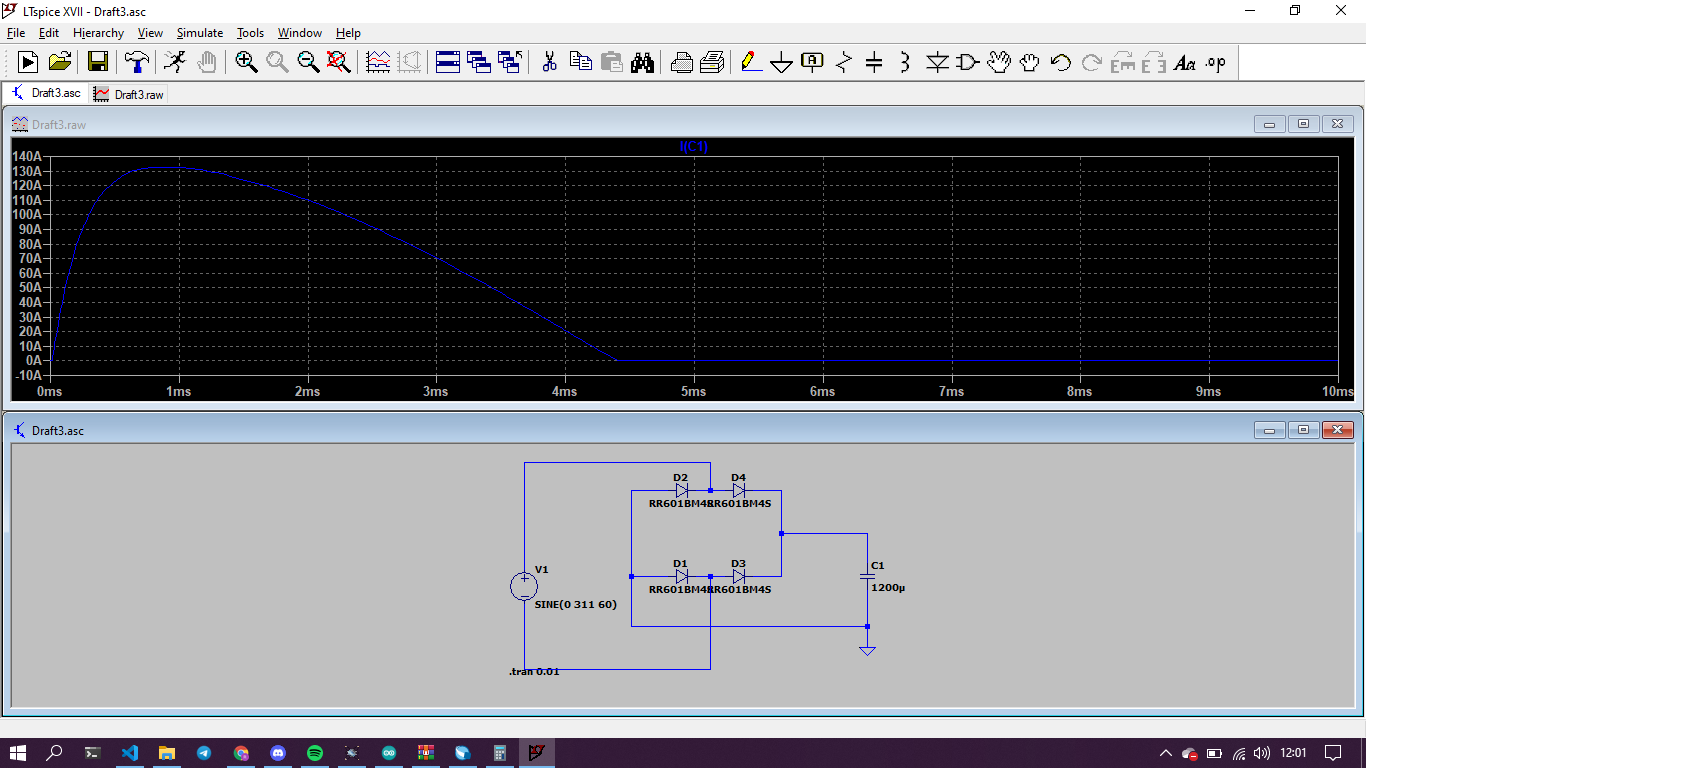This screenshot has height=768, width=1692.
Task: Click the 1200µ capacitor value text
Action: point(888,587)
